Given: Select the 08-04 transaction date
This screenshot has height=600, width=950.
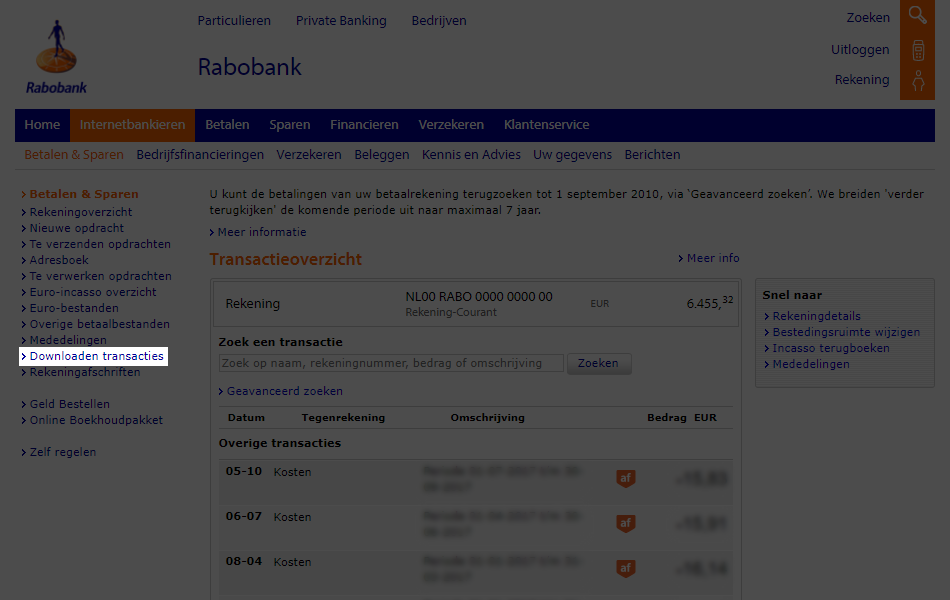Looking at the screenshot, I should [x=244, y=561].
